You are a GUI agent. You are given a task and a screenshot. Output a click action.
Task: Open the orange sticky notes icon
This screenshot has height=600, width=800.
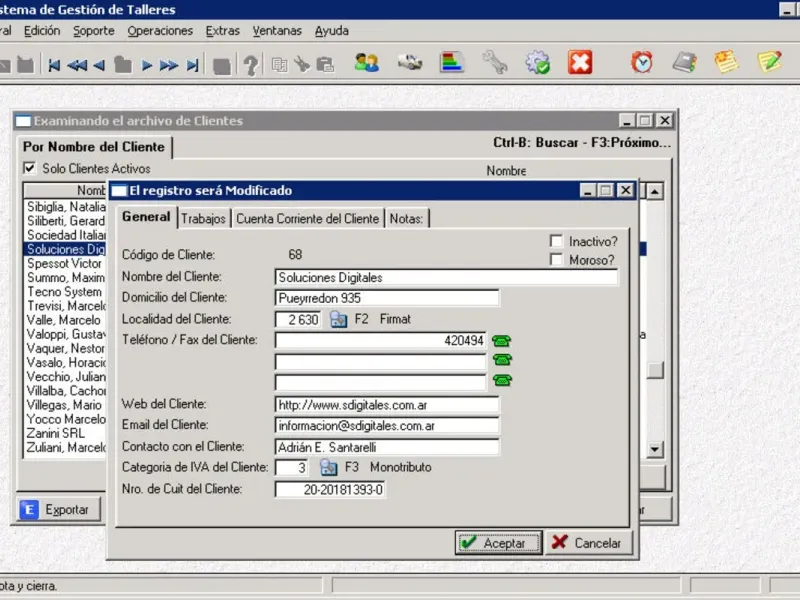click(x=727, y=62)
